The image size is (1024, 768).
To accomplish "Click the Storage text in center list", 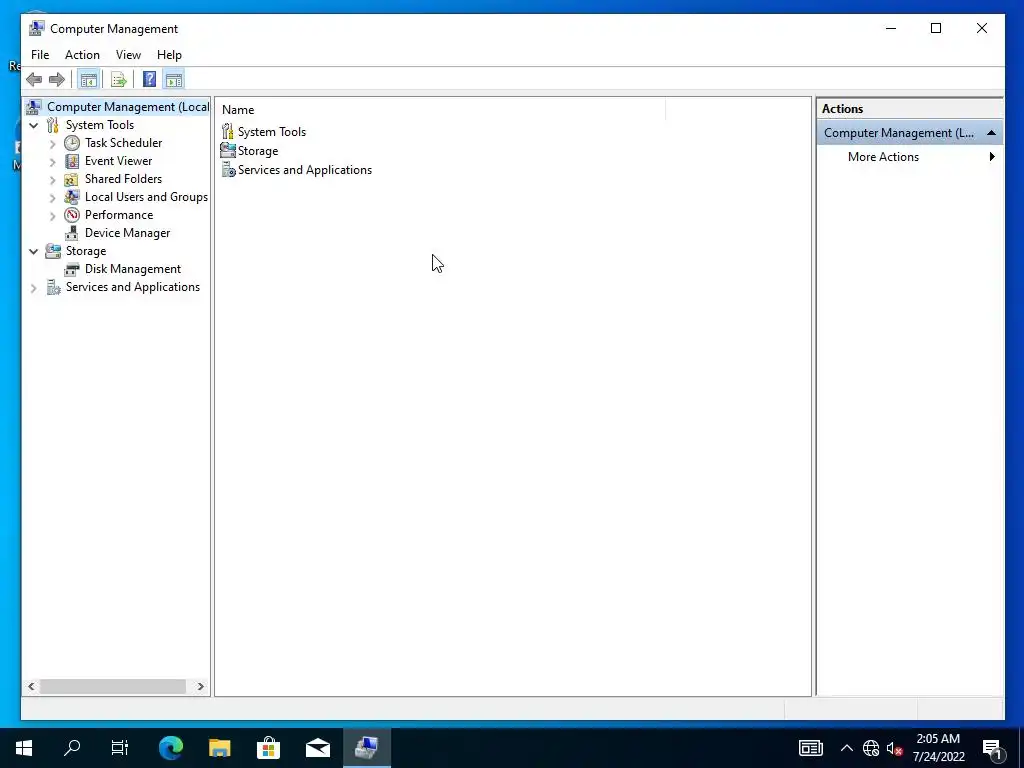I will (x=258, y=151).
